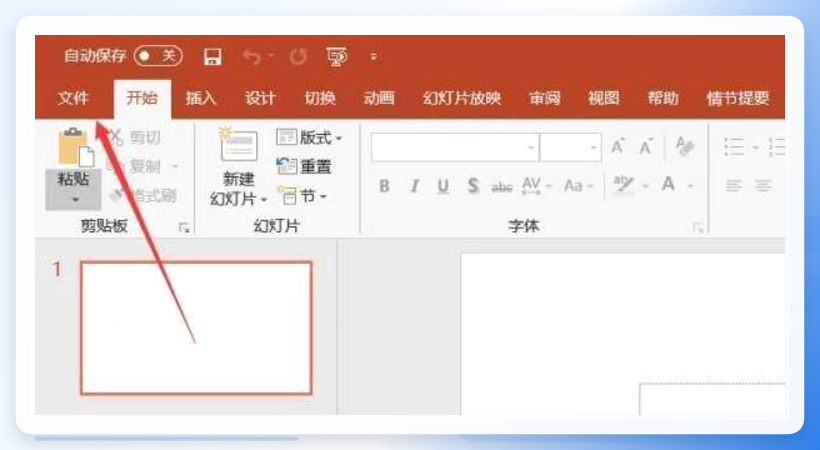Open the 文件 (File) menu
820x450 pixels.
point(73,98)
